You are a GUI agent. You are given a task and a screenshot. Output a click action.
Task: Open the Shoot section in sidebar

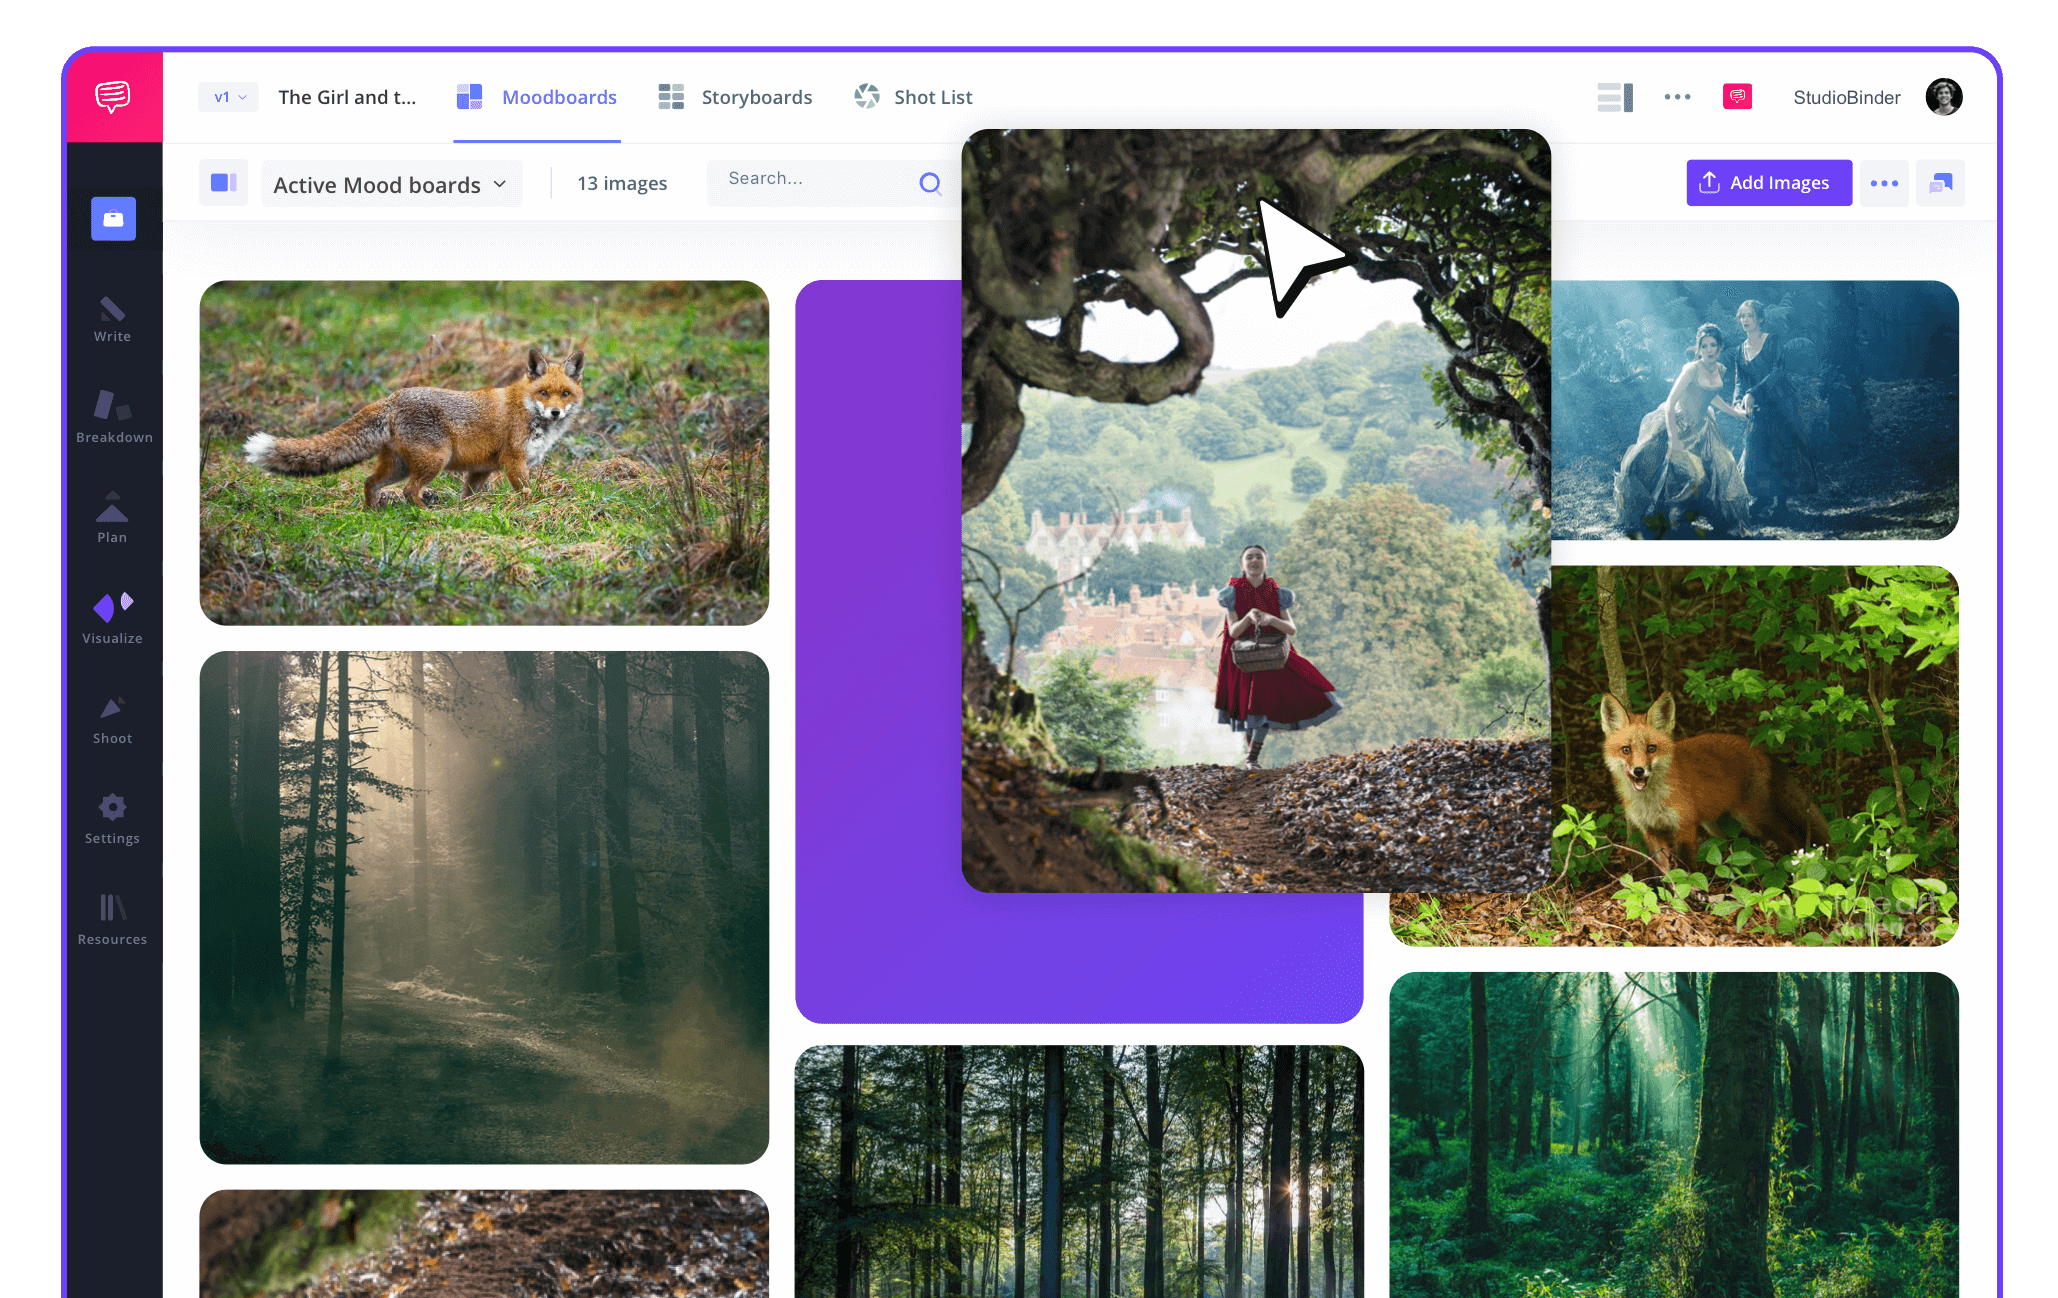(x=112, y=720)
